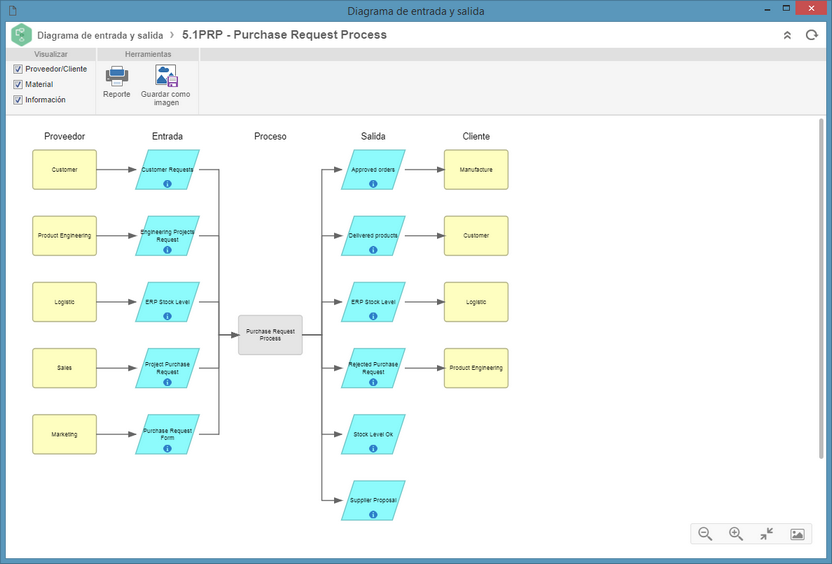Select the Product Engineering client box
The height and width of the screenshot is (564, 832).
[x=476, y=368]
